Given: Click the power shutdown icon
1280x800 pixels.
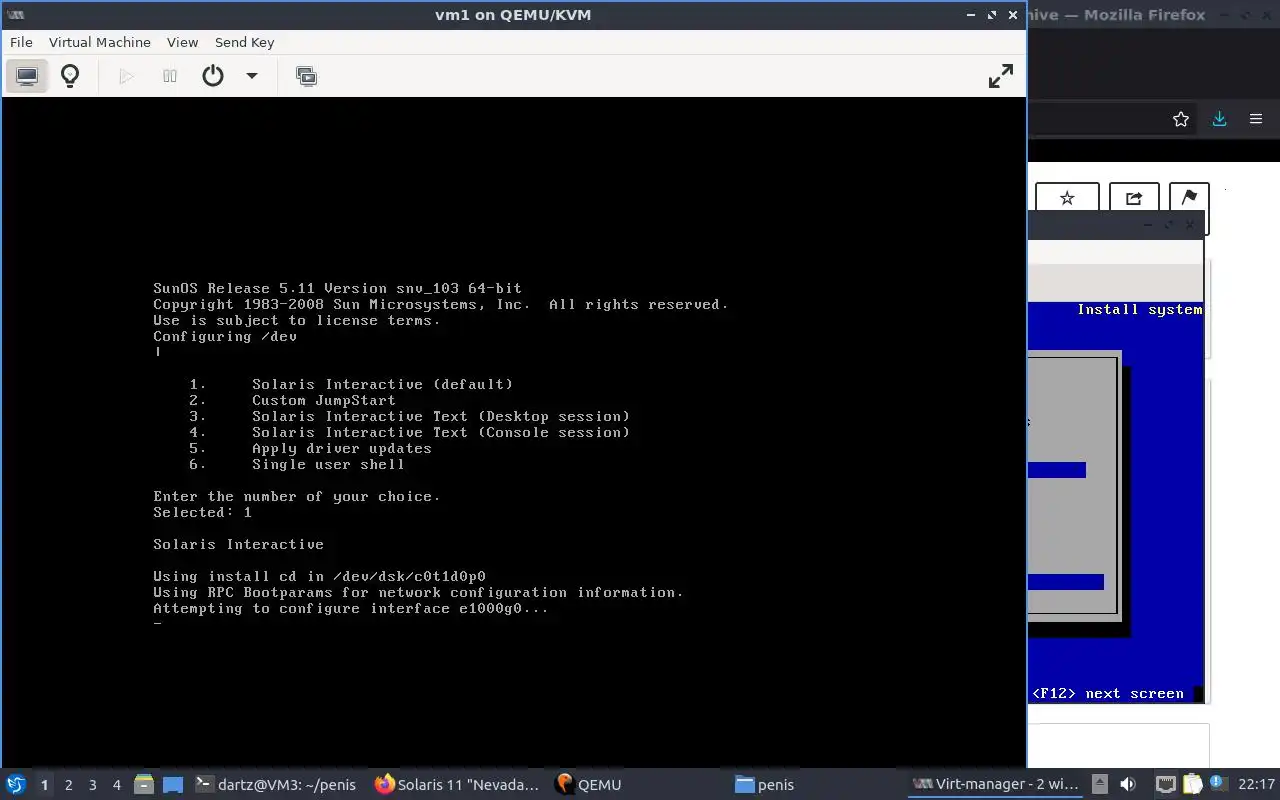Looking at the screenshot, I should [213, 76].
